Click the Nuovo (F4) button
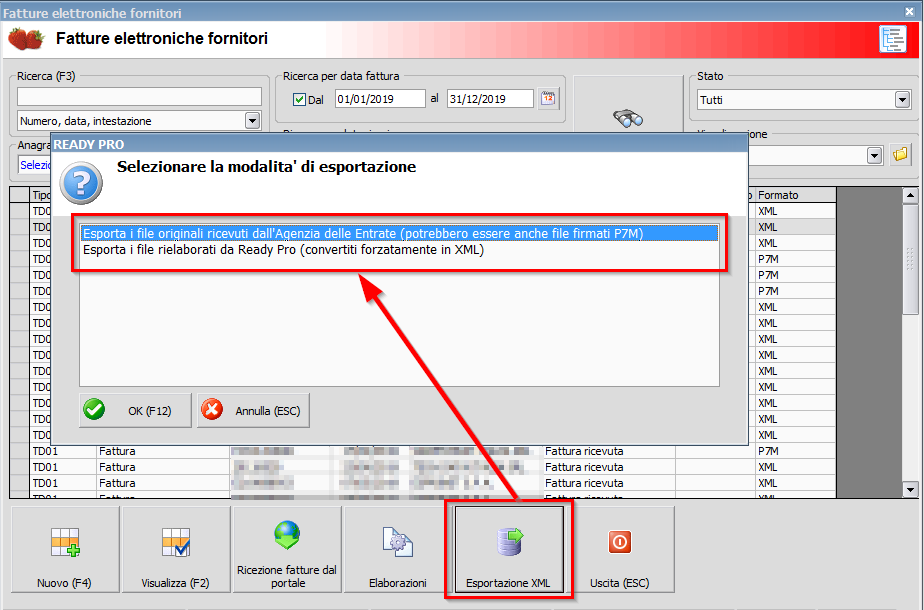This screenshot has height=610, width=924. point(65,549)
